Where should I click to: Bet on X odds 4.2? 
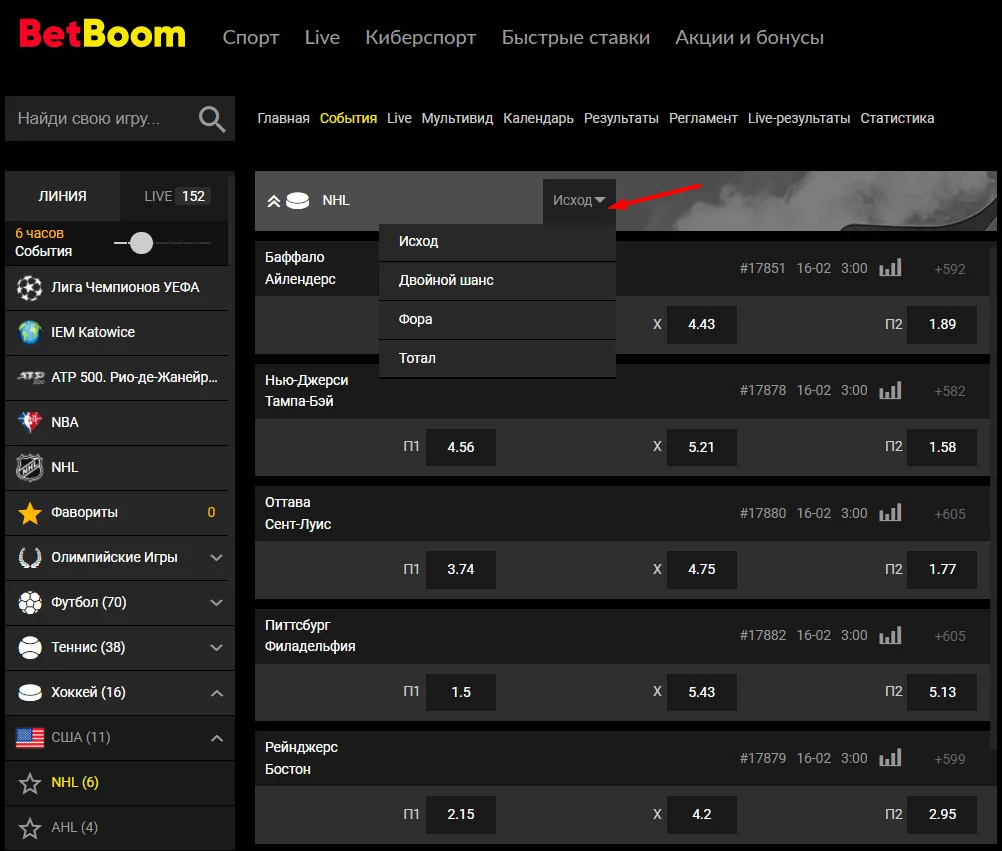coord(701,815)
